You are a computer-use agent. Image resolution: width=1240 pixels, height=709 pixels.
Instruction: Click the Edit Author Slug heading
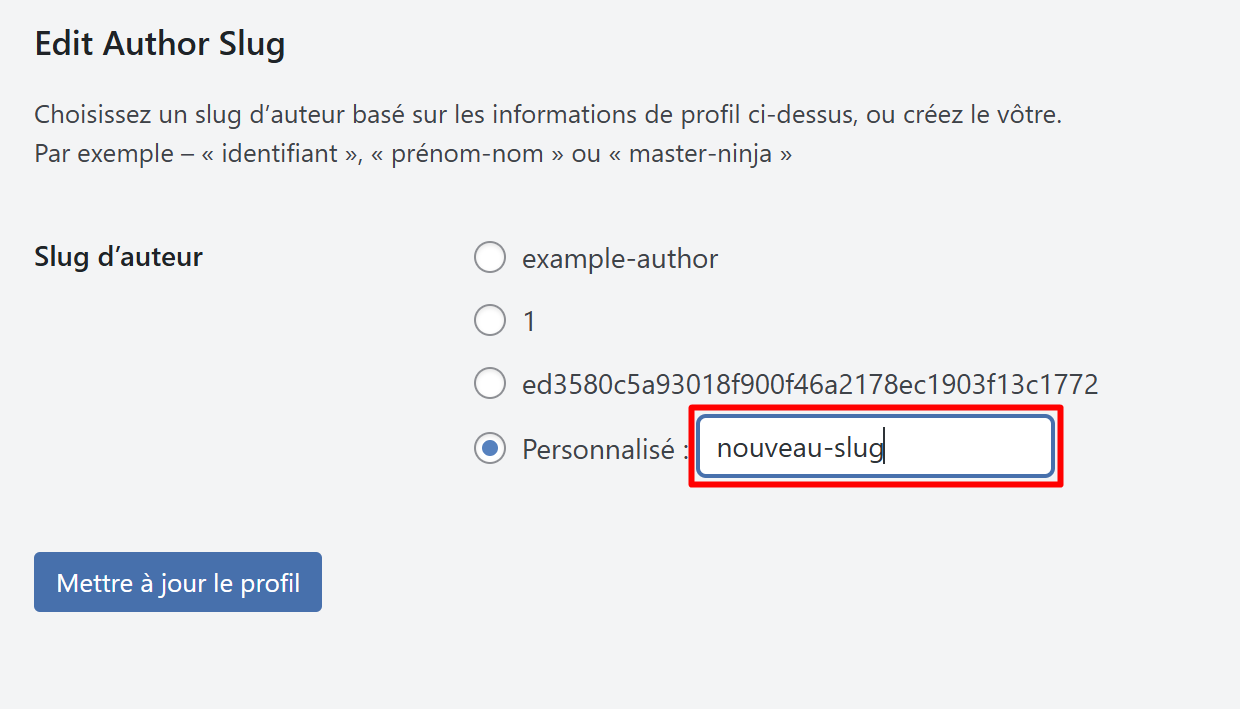click(x=160, y=45)
